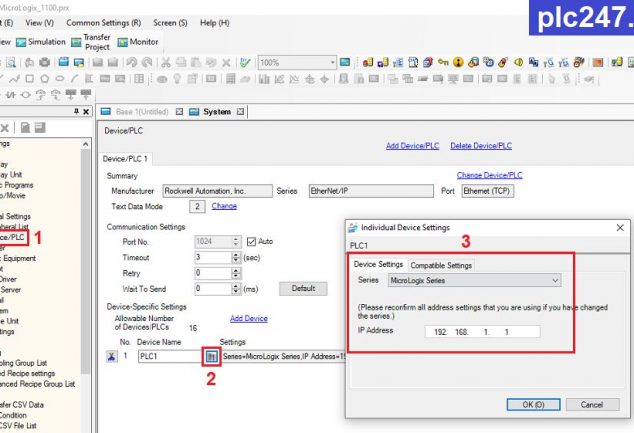Click the delete device icon beside PLC1 row
This screenshot has width=634, height=433.
coord(112,356)
